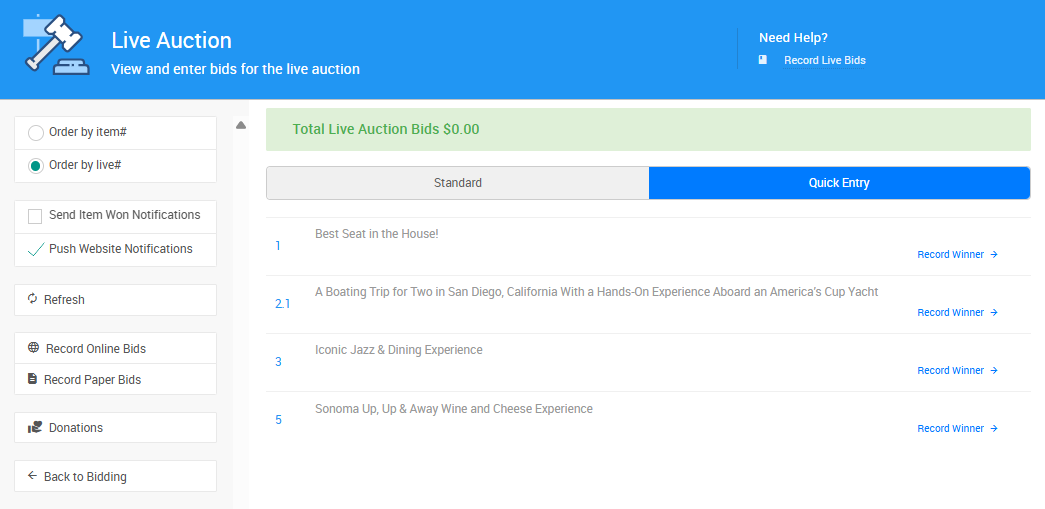Click Record Winner for Iconic Jazz & Dining Experience
Screen dimensions: 1045x509
pos(950,370)
